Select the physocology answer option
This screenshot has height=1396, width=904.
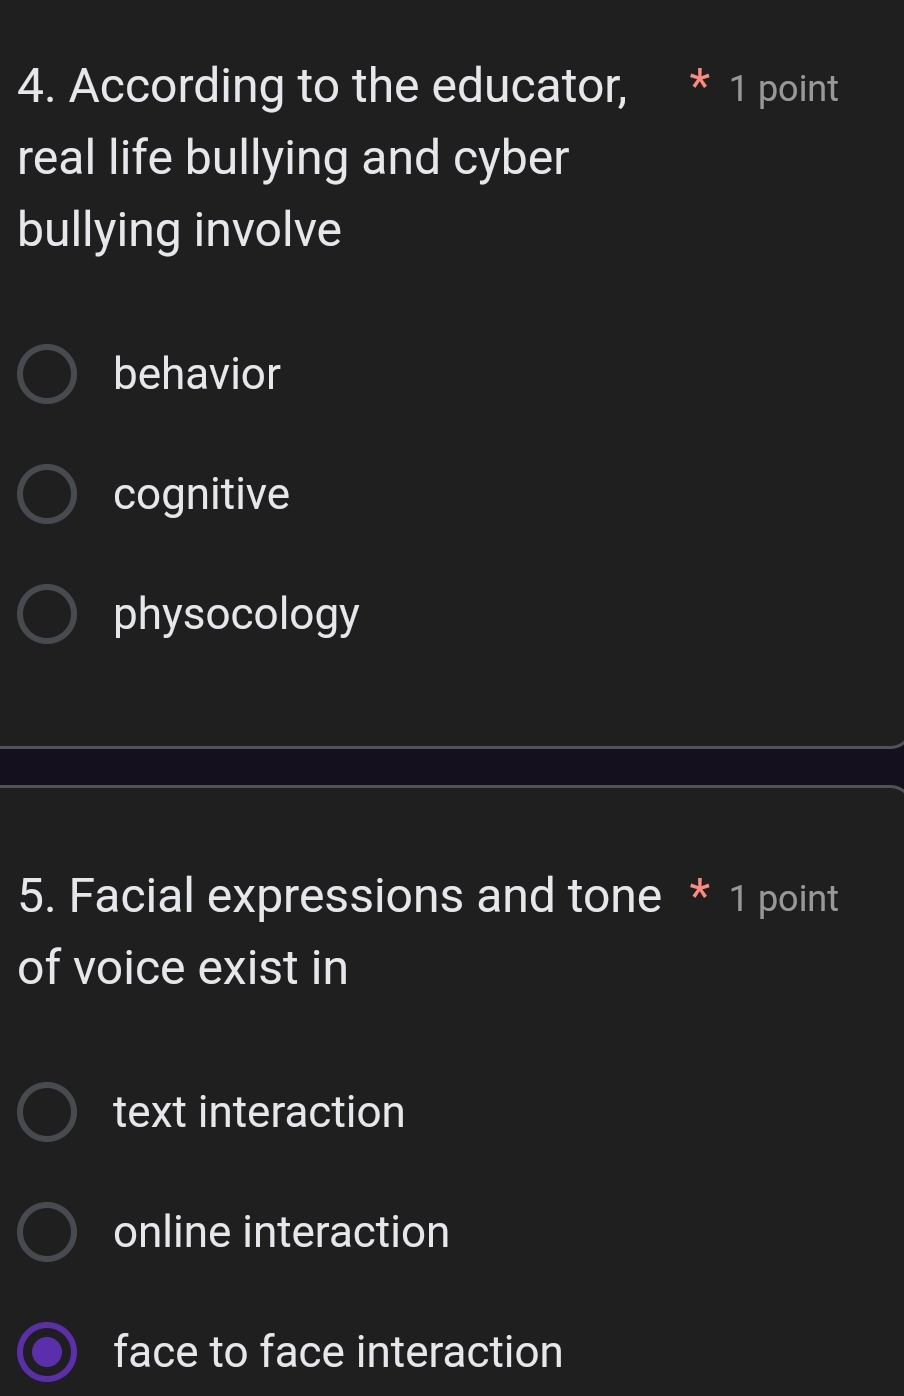(47, 613)
